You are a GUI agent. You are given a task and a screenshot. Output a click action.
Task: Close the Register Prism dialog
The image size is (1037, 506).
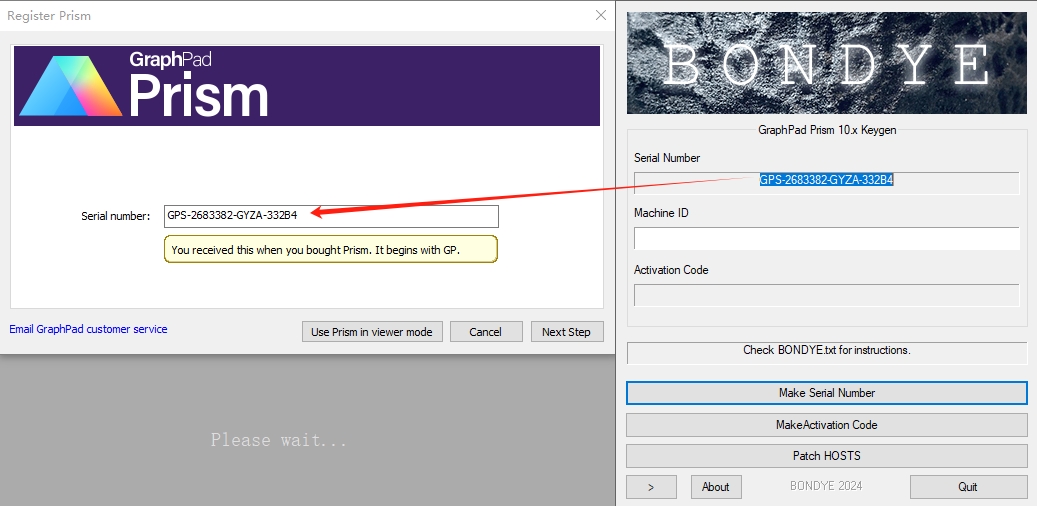click(x=600, y=16)
